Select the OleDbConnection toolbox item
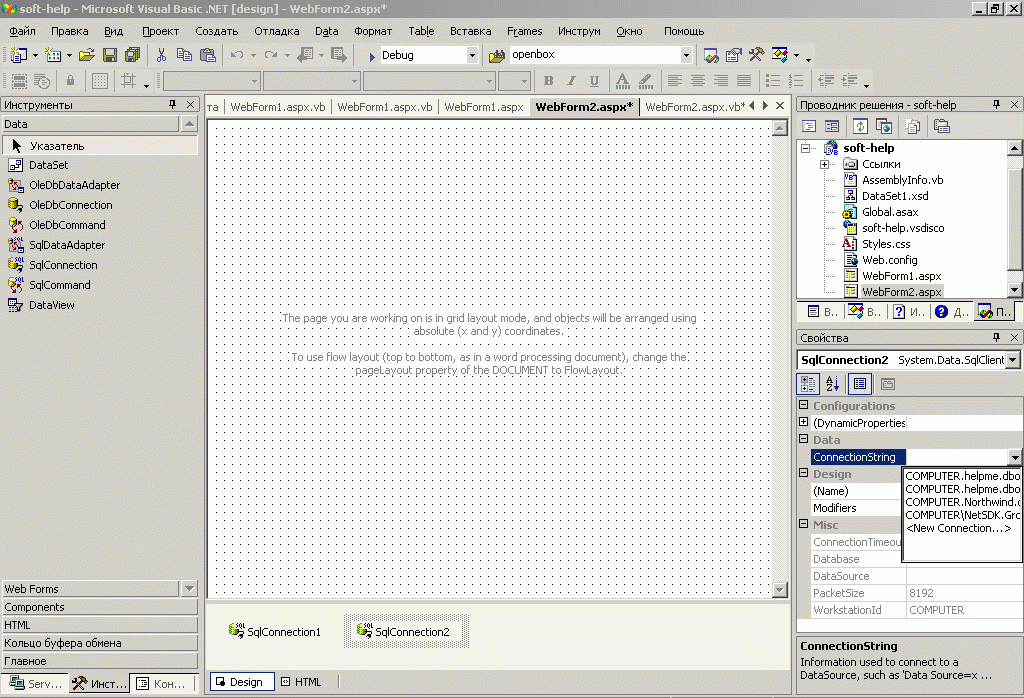 [x=71, y=205]
